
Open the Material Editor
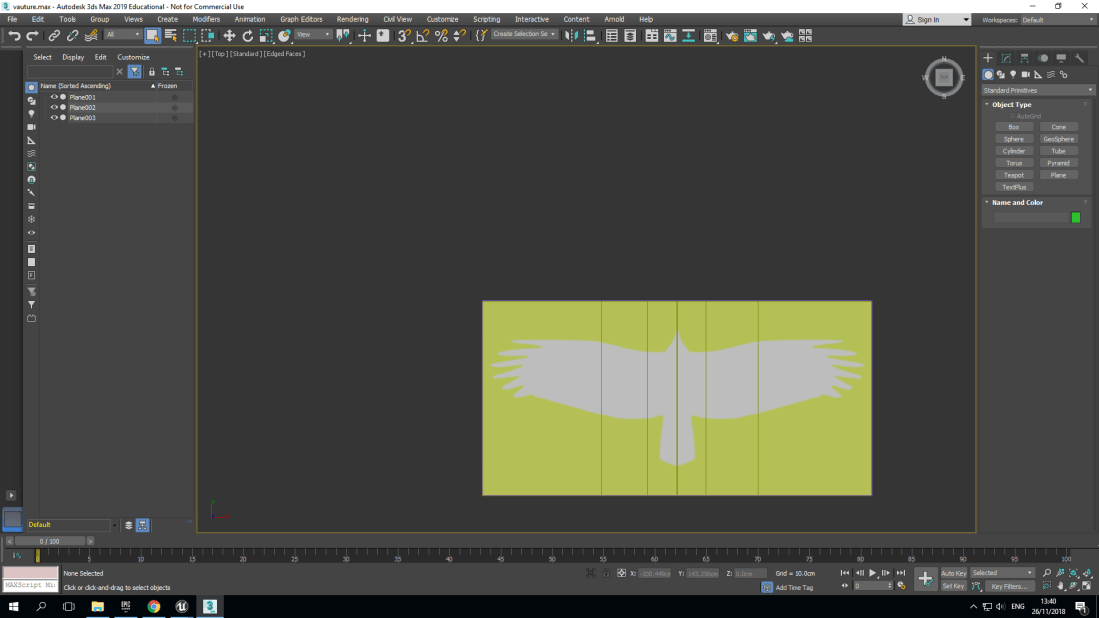pos(709,36)
